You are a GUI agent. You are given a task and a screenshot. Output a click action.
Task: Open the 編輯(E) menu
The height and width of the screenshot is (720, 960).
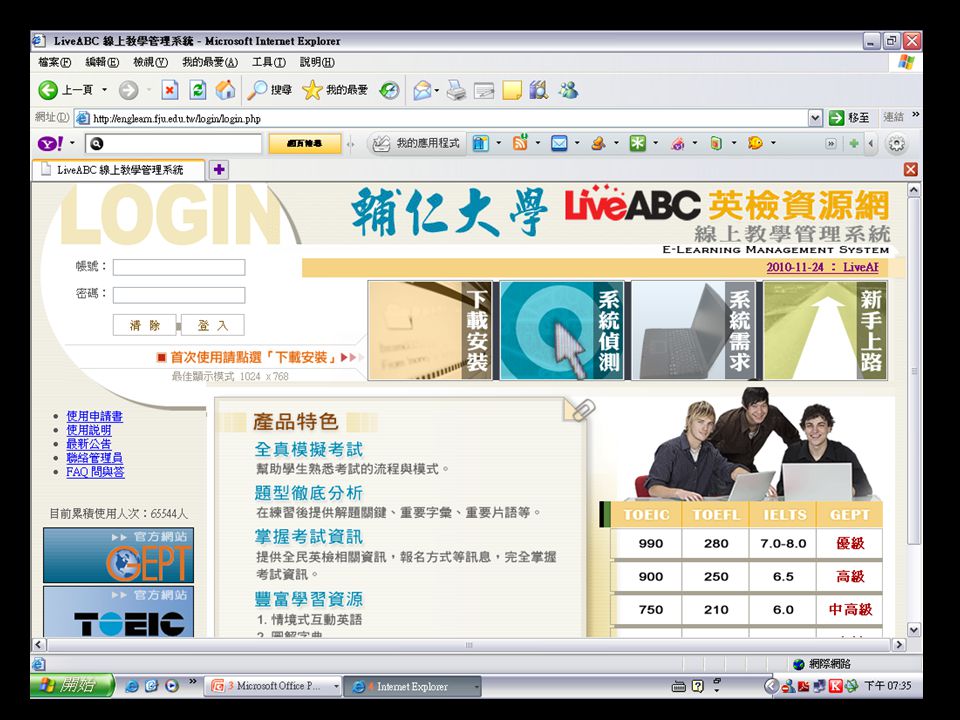click(x=102, y=62)
